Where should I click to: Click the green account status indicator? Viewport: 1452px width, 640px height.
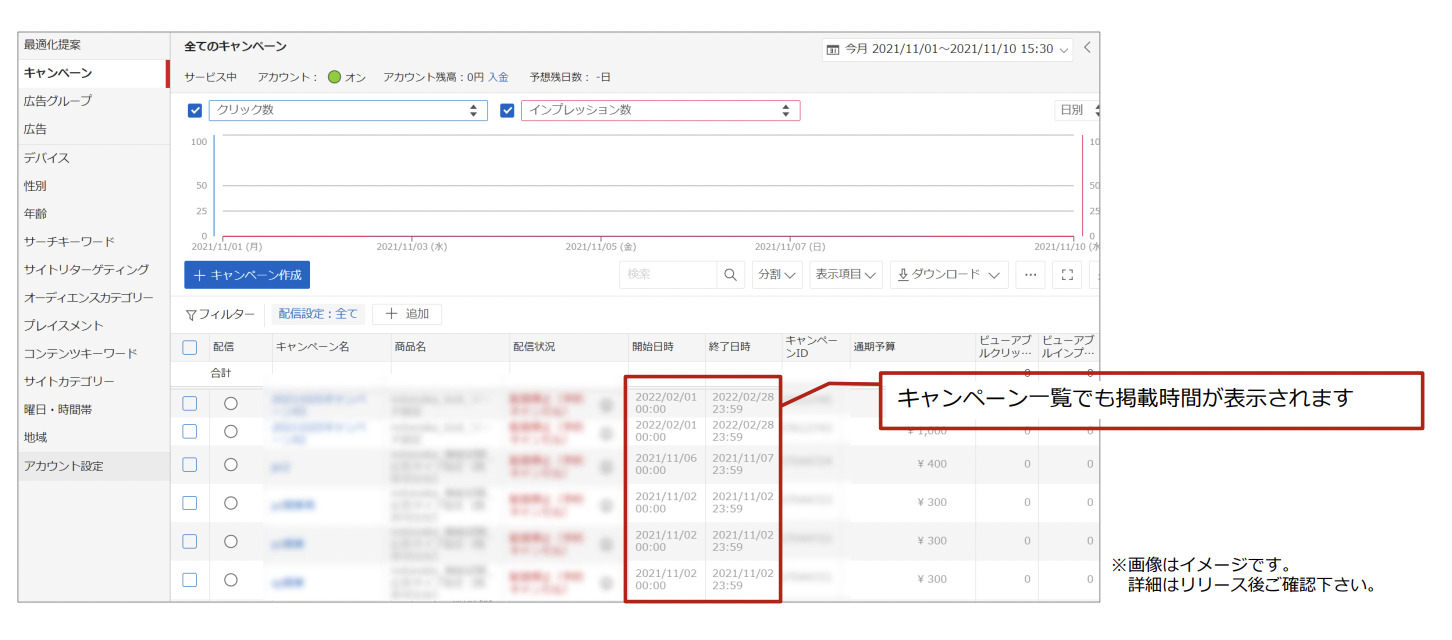click(334, 77)
